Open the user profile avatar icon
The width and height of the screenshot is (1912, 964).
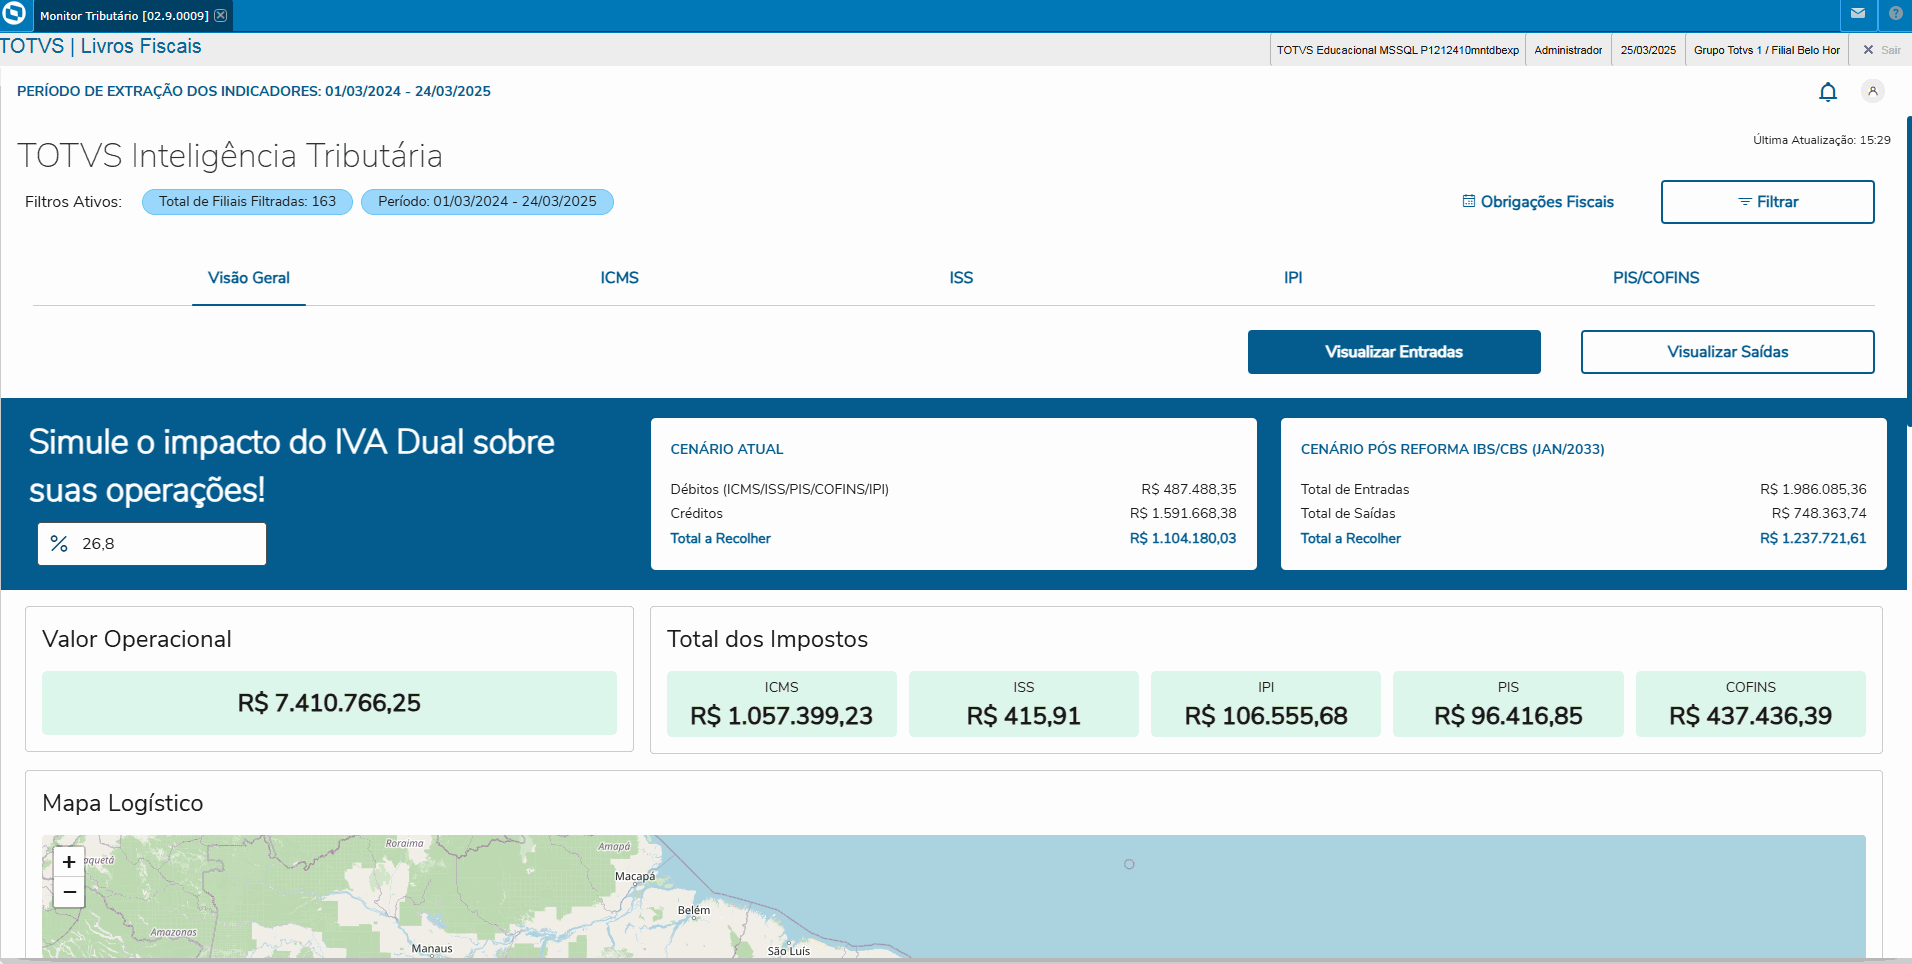click(1873, 91)
